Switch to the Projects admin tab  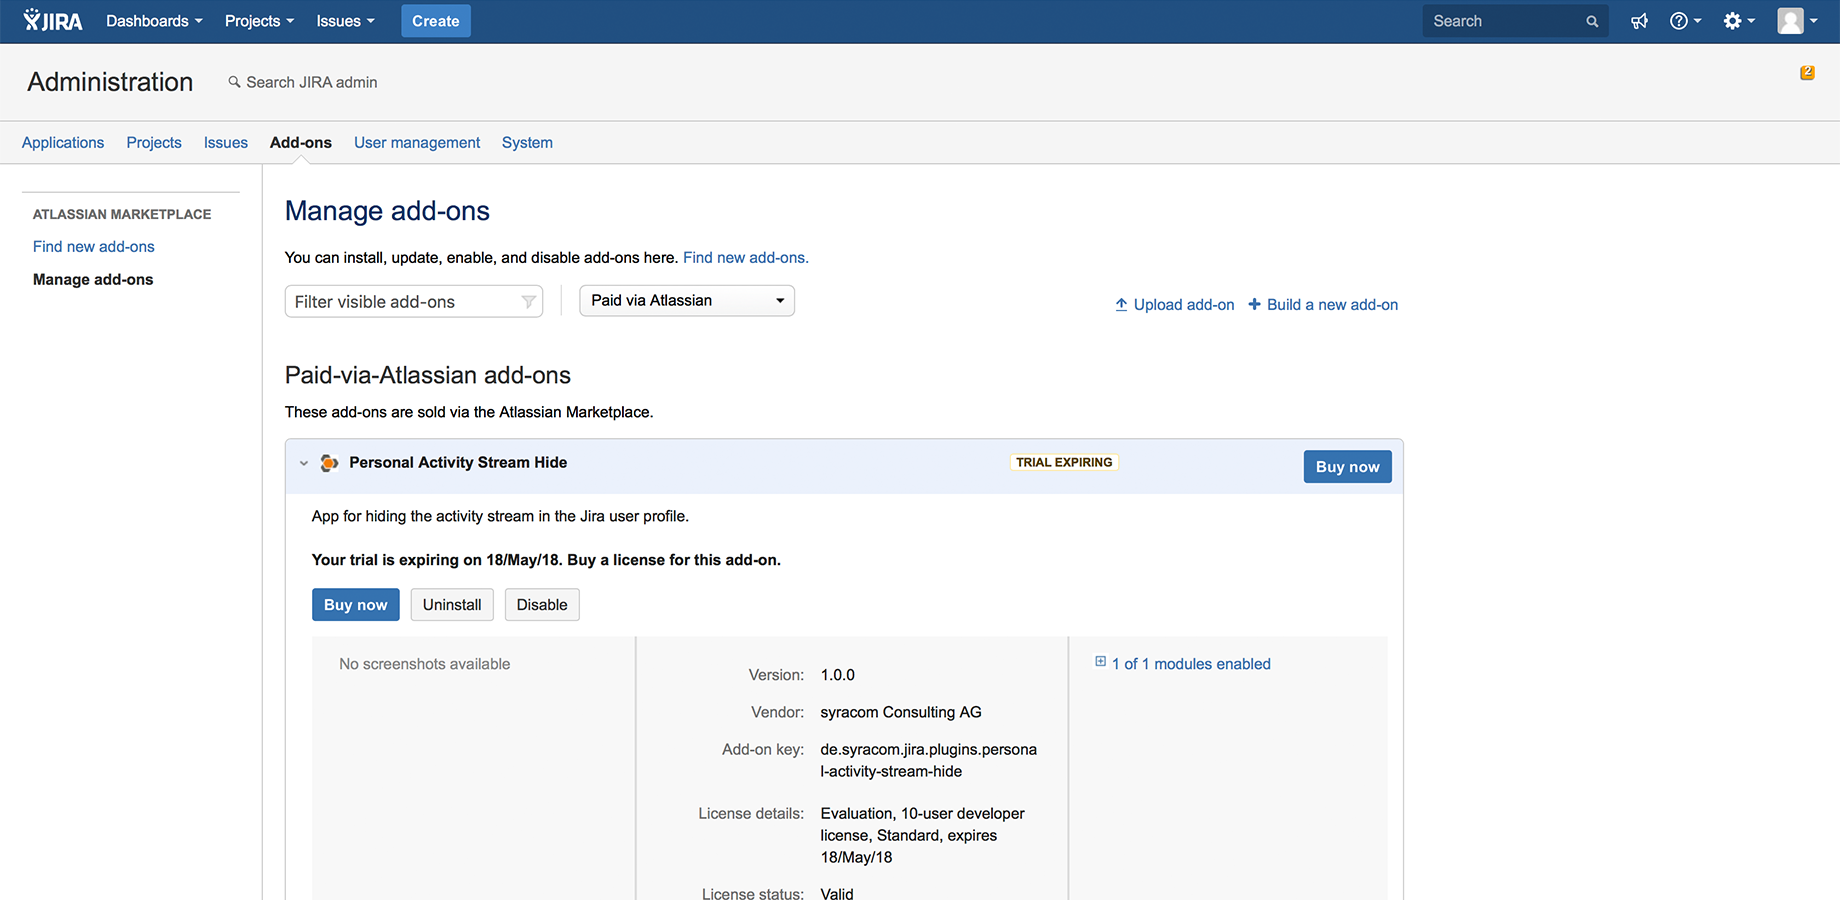154,143
